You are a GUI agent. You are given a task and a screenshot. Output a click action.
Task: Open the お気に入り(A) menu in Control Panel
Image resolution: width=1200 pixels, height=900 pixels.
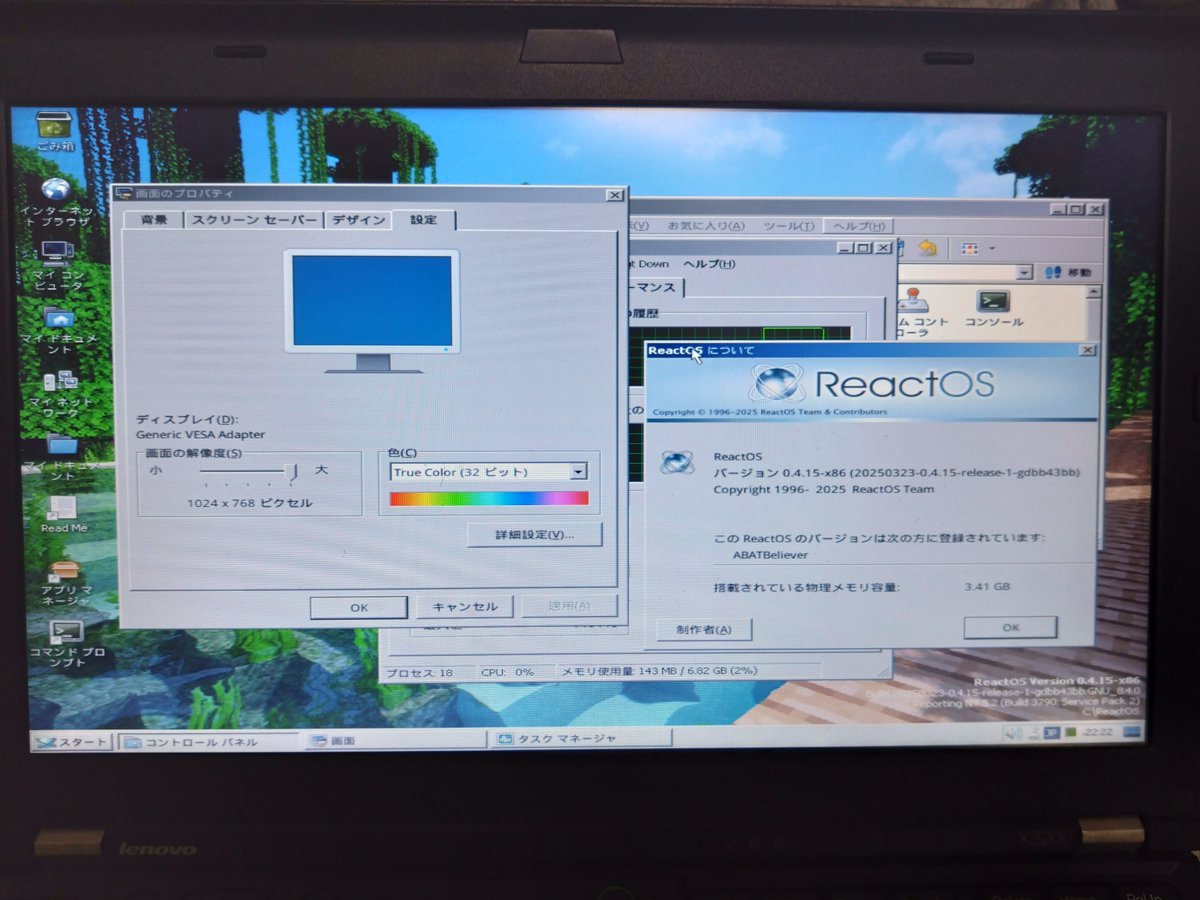(705, 227)
